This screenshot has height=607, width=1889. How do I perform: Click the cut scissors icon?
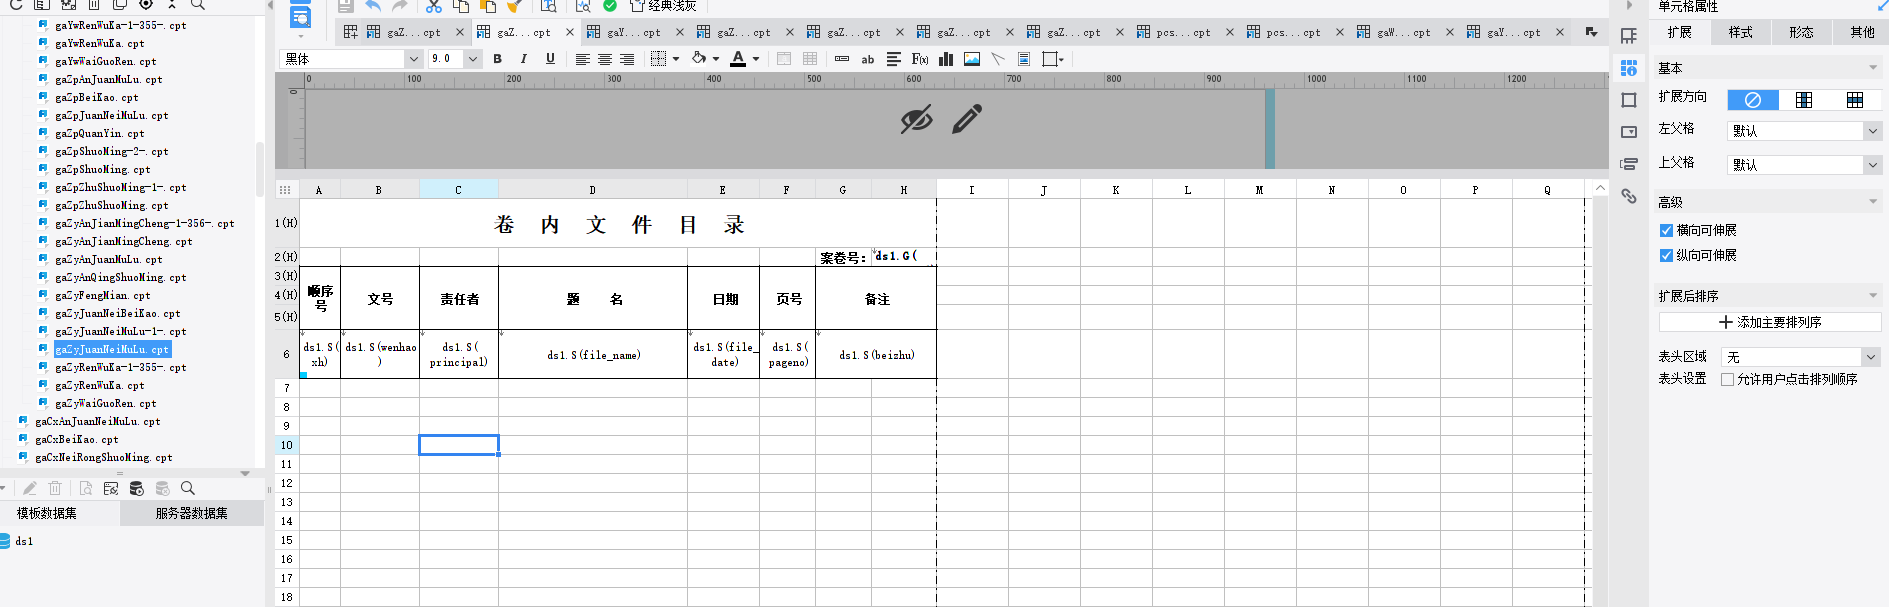[x=433, y=6]
